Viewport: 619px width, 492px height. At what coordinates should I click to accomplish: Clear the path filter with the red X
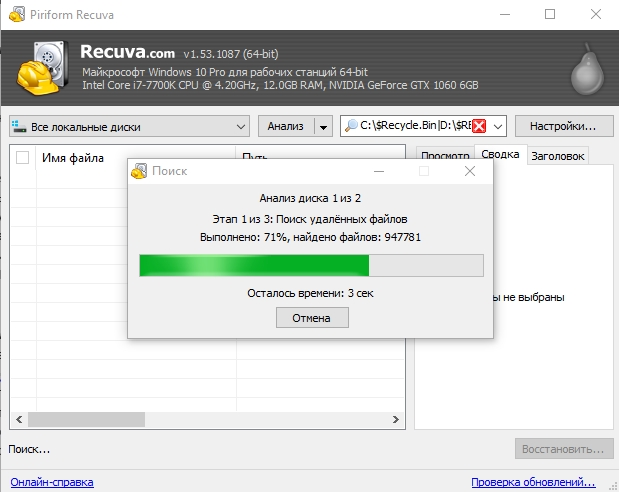point(479,126)
